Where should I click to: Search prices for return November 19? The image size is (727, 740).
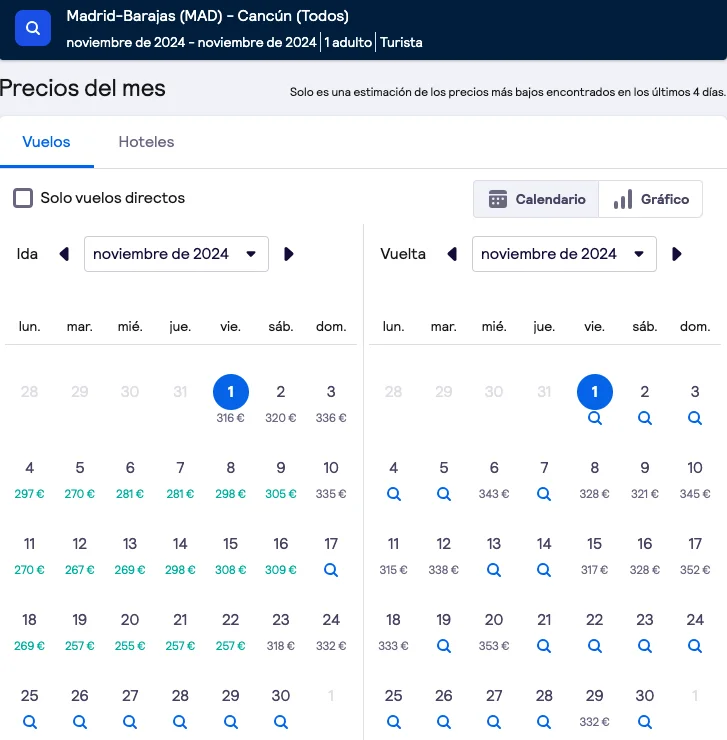444,646
